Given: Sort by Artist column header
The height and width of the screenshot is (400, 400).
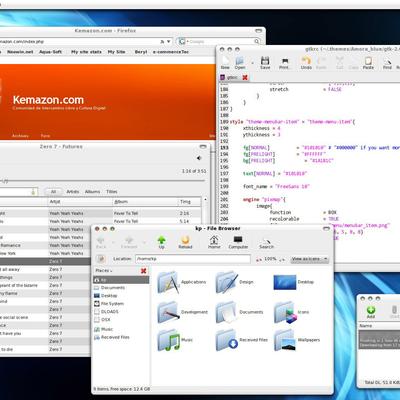Looking at the screenshot, I should (x=80, y=202).
